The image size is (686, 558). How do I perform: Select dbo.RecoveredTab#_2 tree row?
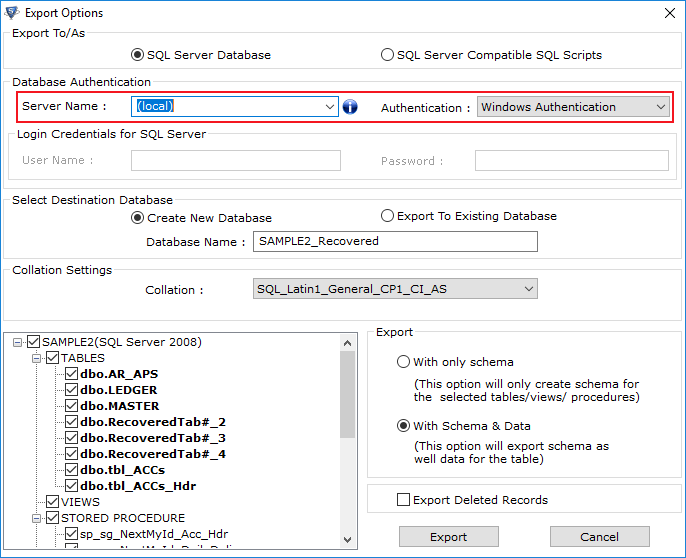tap(153, 422)
